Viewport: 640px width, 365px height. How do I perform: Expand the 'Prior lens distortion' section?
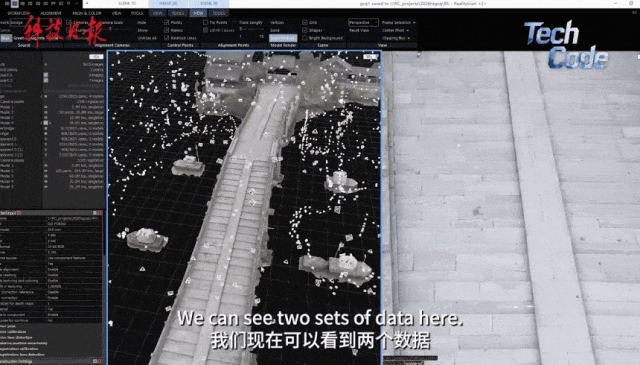coord(16,338)
